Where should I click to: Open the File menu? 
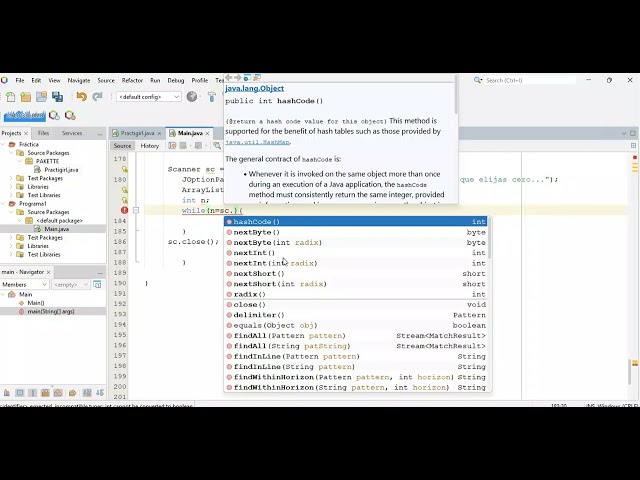click(20, 80)
